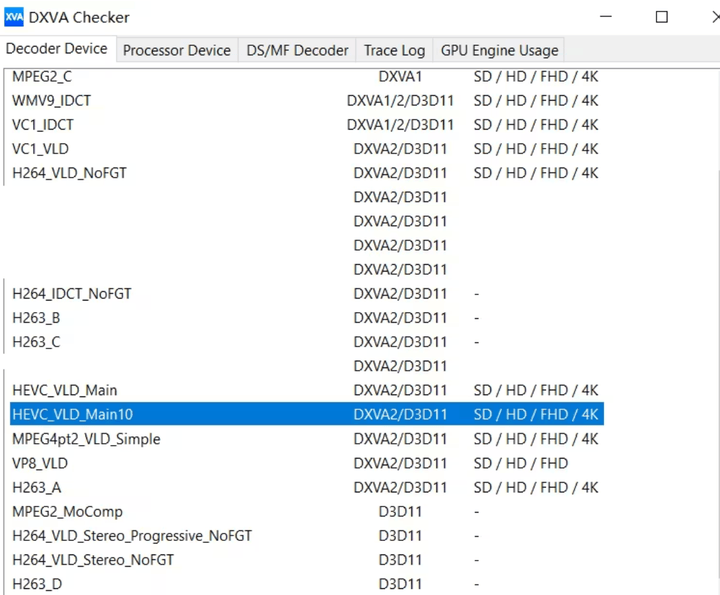
Task: Select the H264_VLD_NoFGT row
Action: point(307,173)
